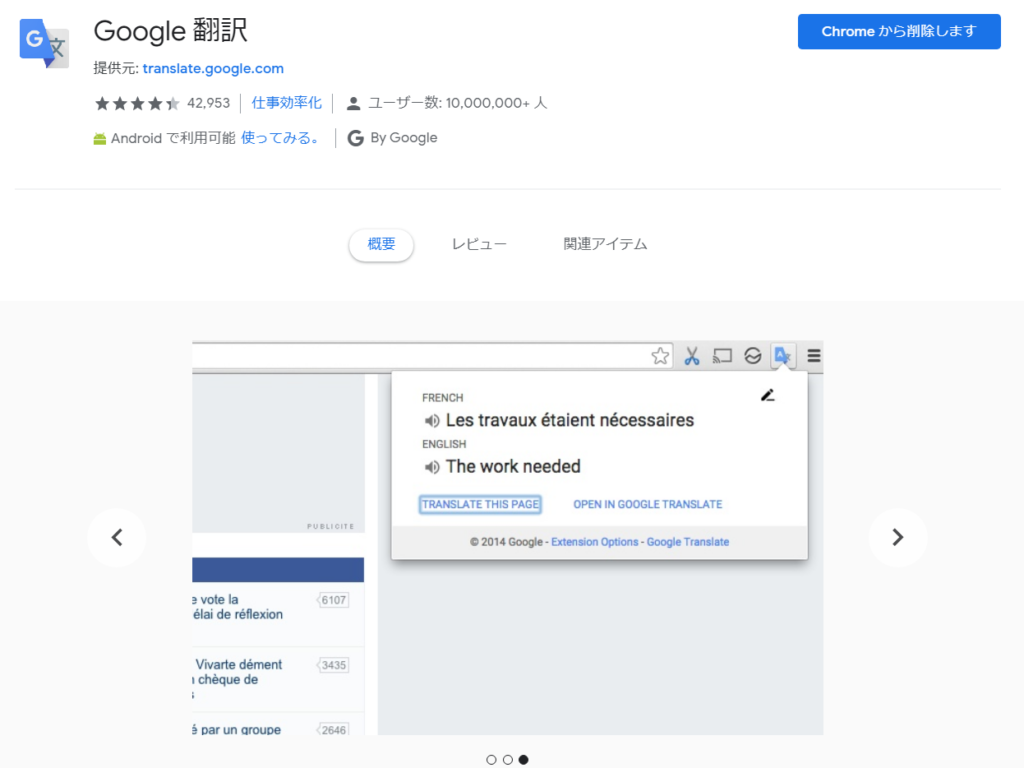Image resolution: width=1024 pixels, height=768 pixels.
Task: Click the 仕事効率化 category link
Action: 287,103
